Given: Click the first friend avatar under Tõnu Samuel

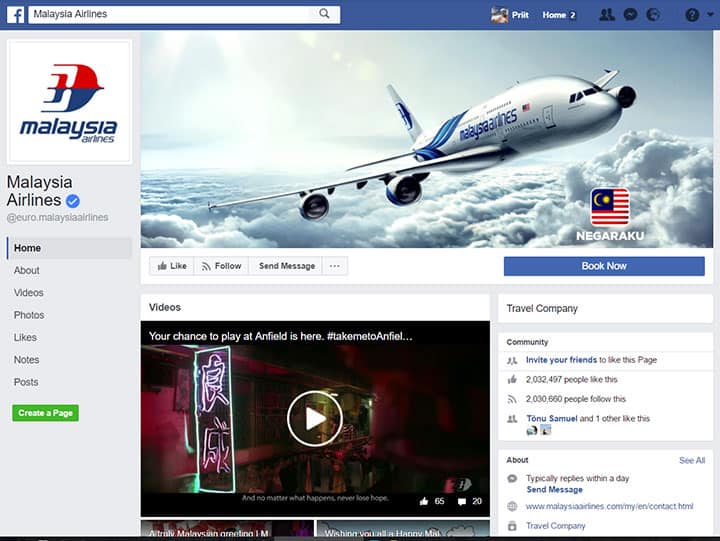Looking at the screenshot, I should 532,431.
